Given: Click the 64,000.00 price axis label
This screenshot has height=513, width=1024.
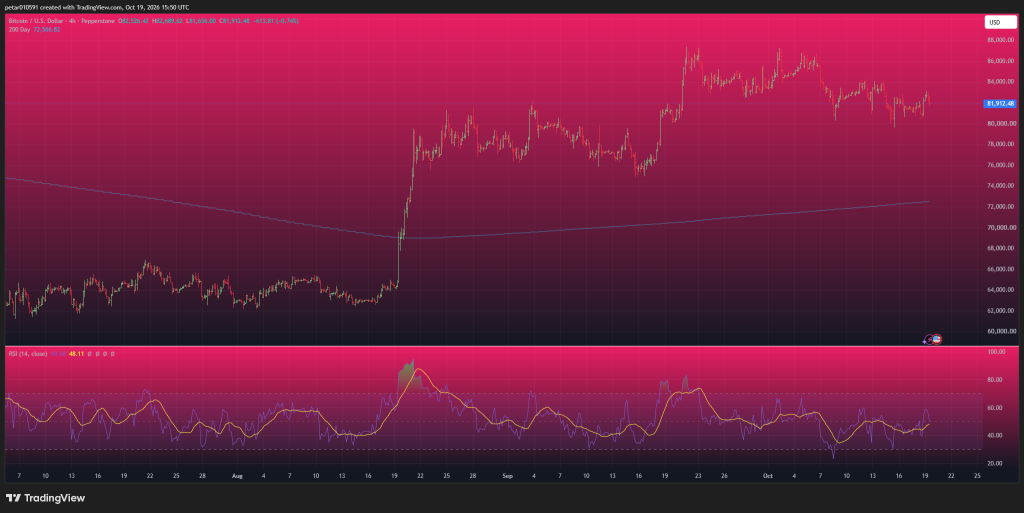Looking at the screenshot, I should (1001, 290).
